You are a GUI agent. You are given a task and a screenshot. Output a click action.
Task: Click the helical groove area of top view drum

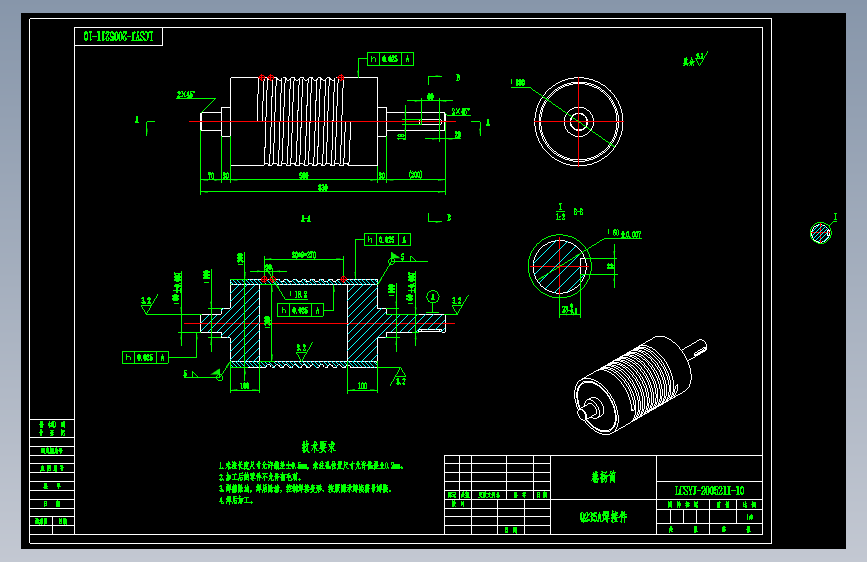coord(304,121)
